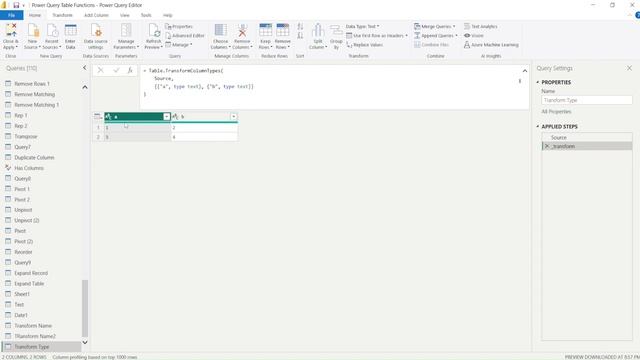Click table menu icon at grid corner
The width and height of the screenshot is (640, 360).
[x=98, y=117]
